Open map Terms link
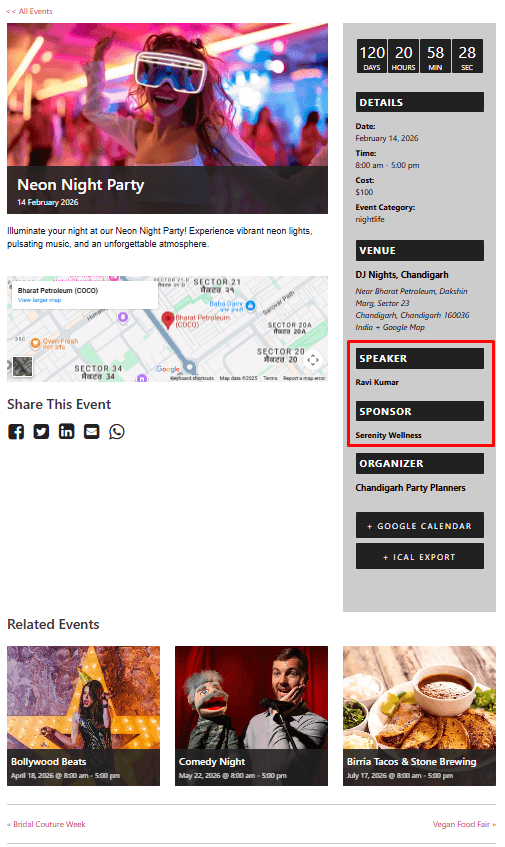Screen dimensions: 505x847 point(270,378)
